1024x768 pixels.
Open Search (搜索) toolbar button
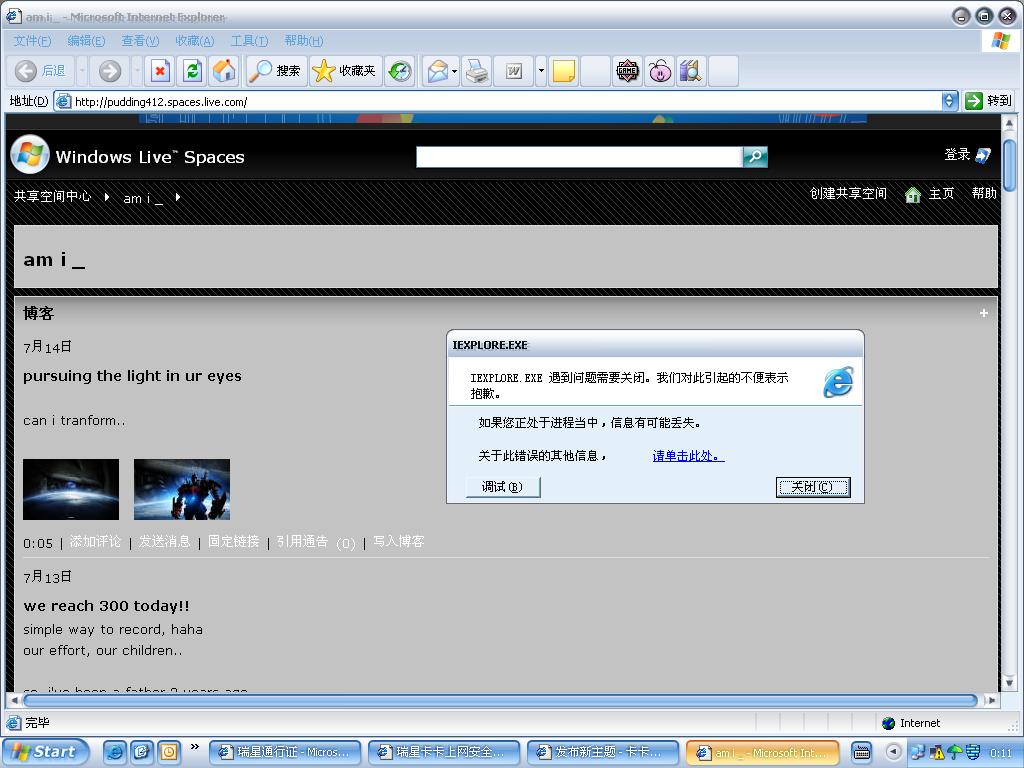pyautogui.click(x=275, y=71)
